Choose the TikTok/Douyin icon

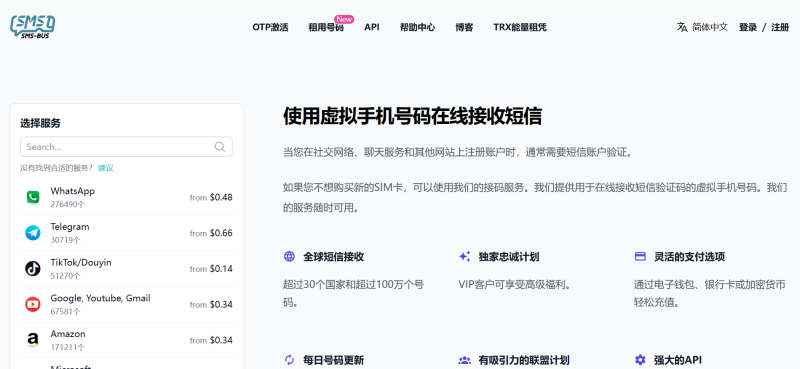click(x=33, y=268)
